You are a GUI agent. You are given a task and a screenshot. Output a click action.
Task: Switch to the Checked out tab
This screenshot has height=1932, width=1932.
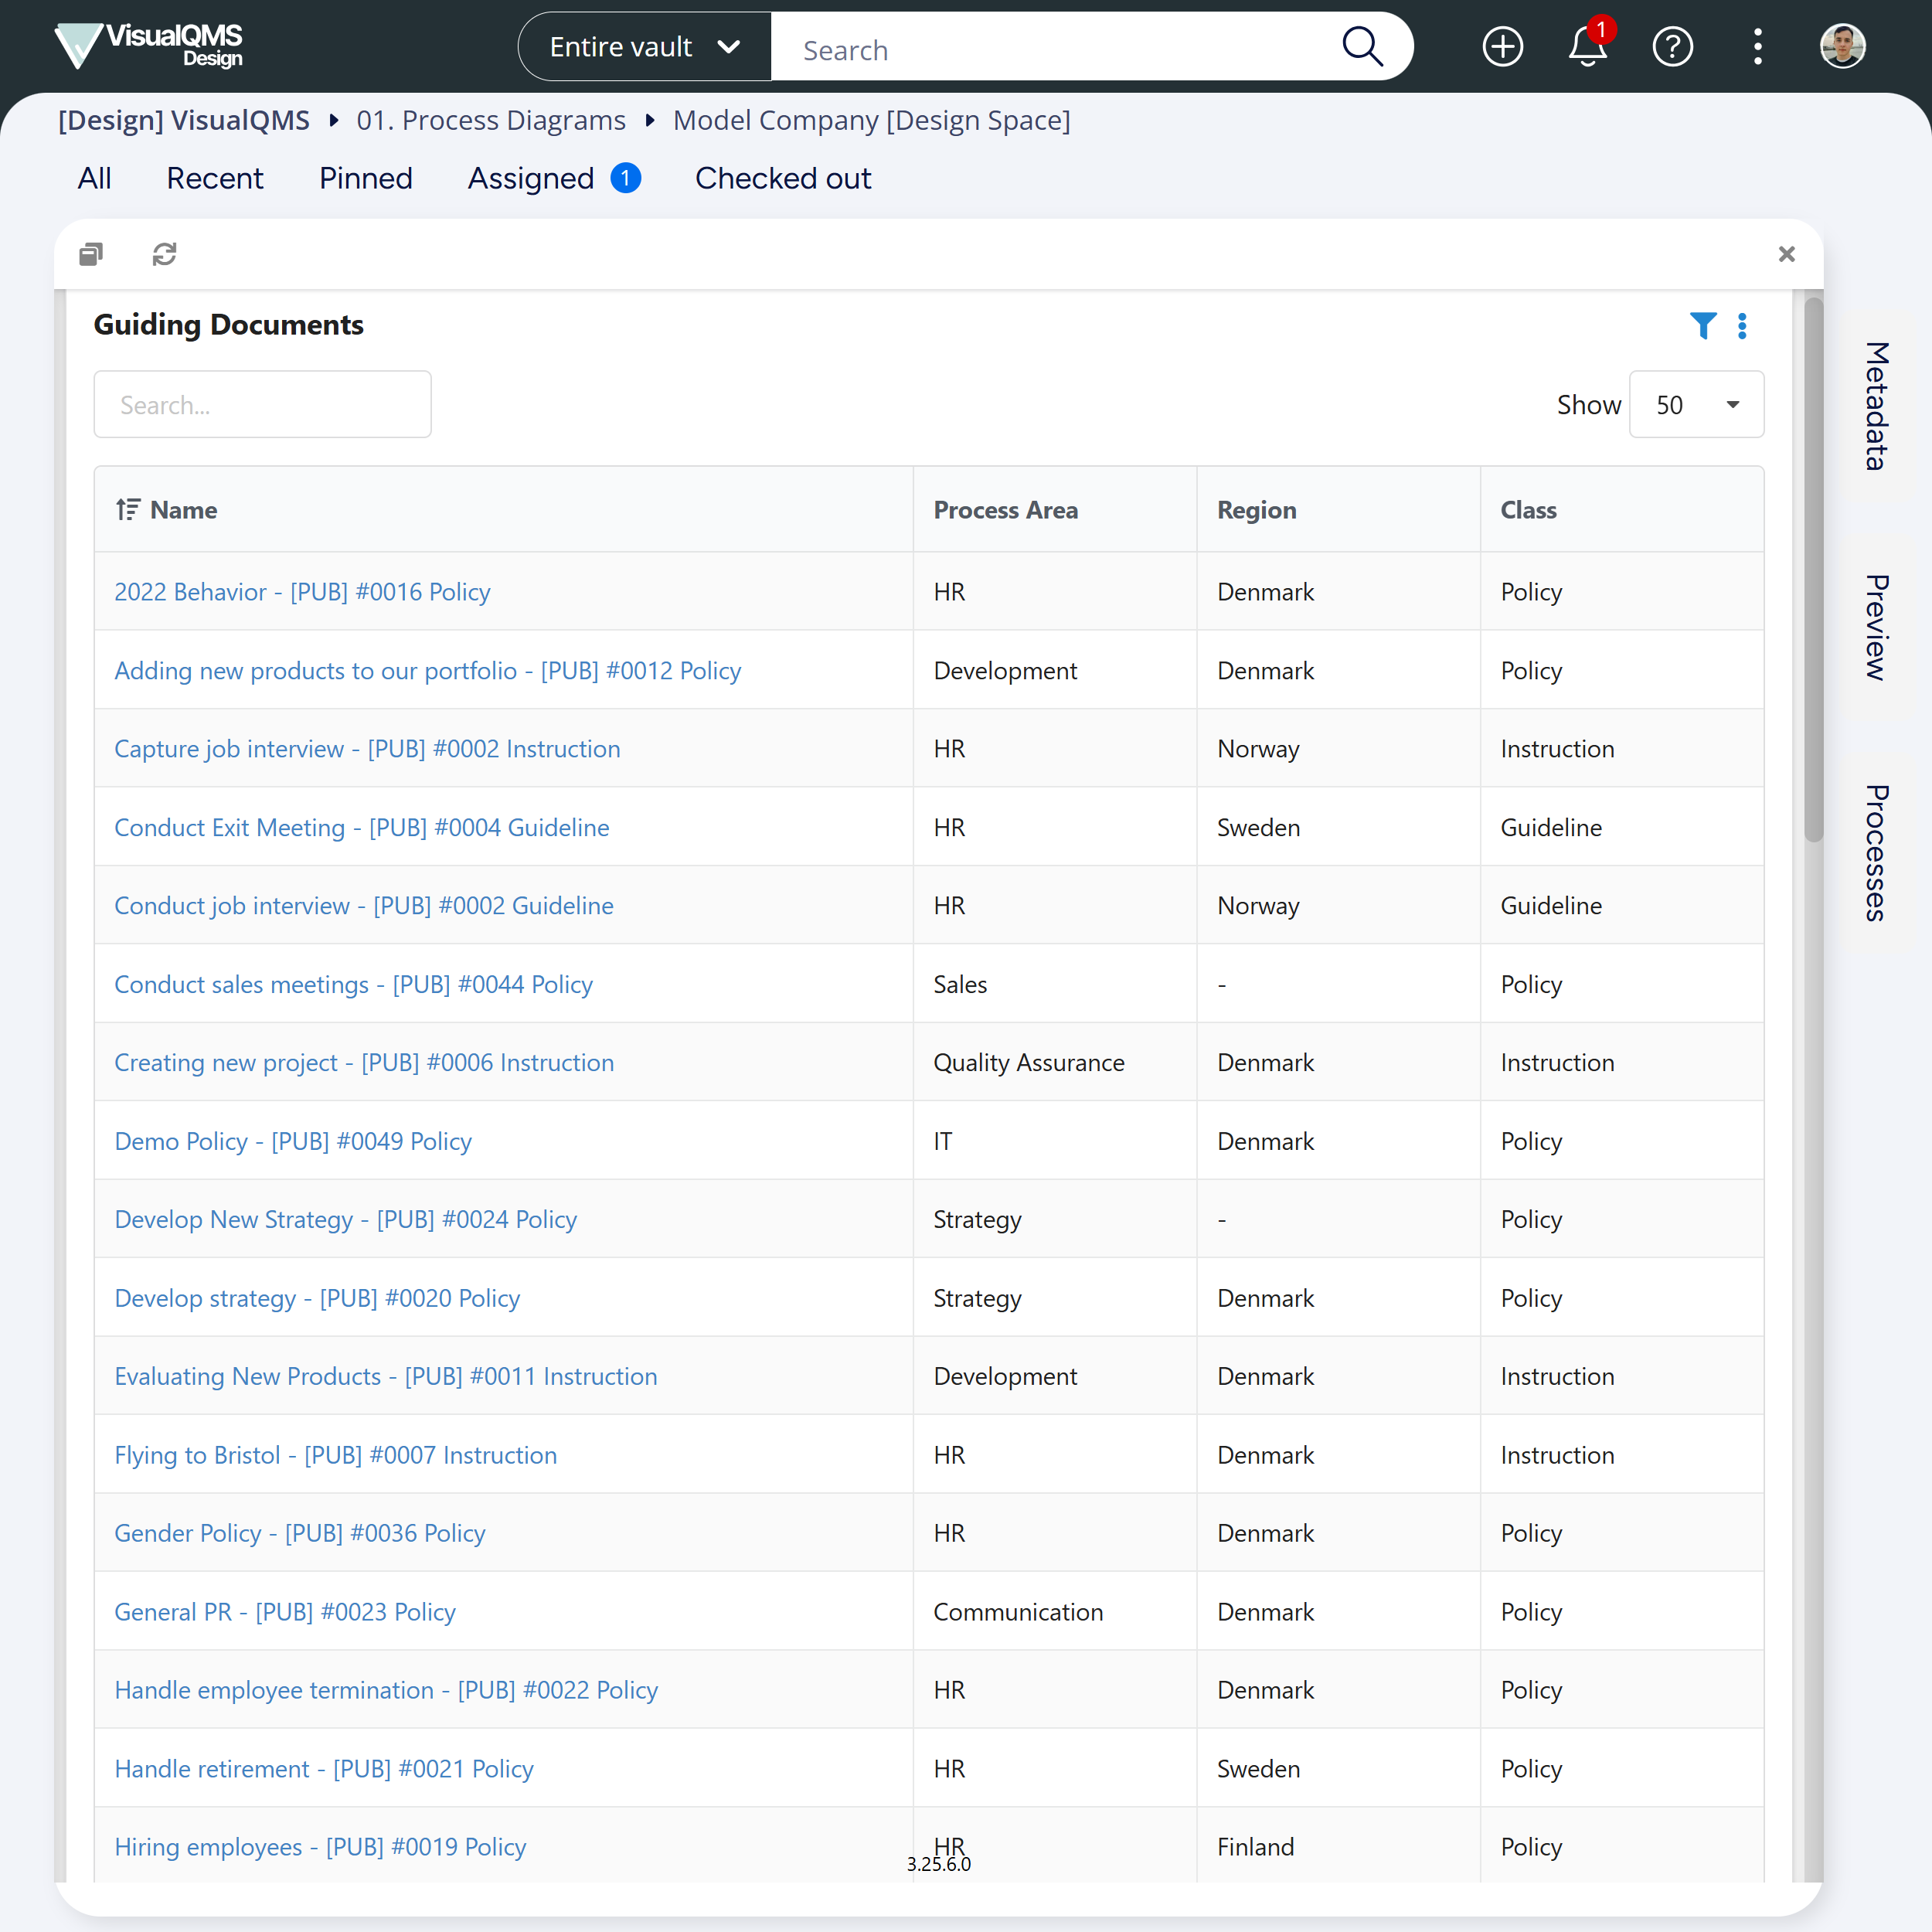783,178
